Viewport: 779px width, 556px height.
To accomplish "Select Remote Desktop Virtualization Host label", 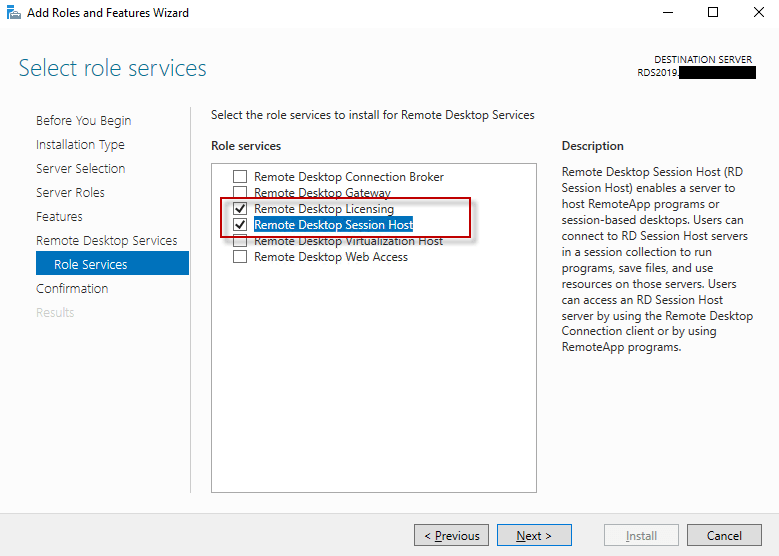I will click(348, 241).
